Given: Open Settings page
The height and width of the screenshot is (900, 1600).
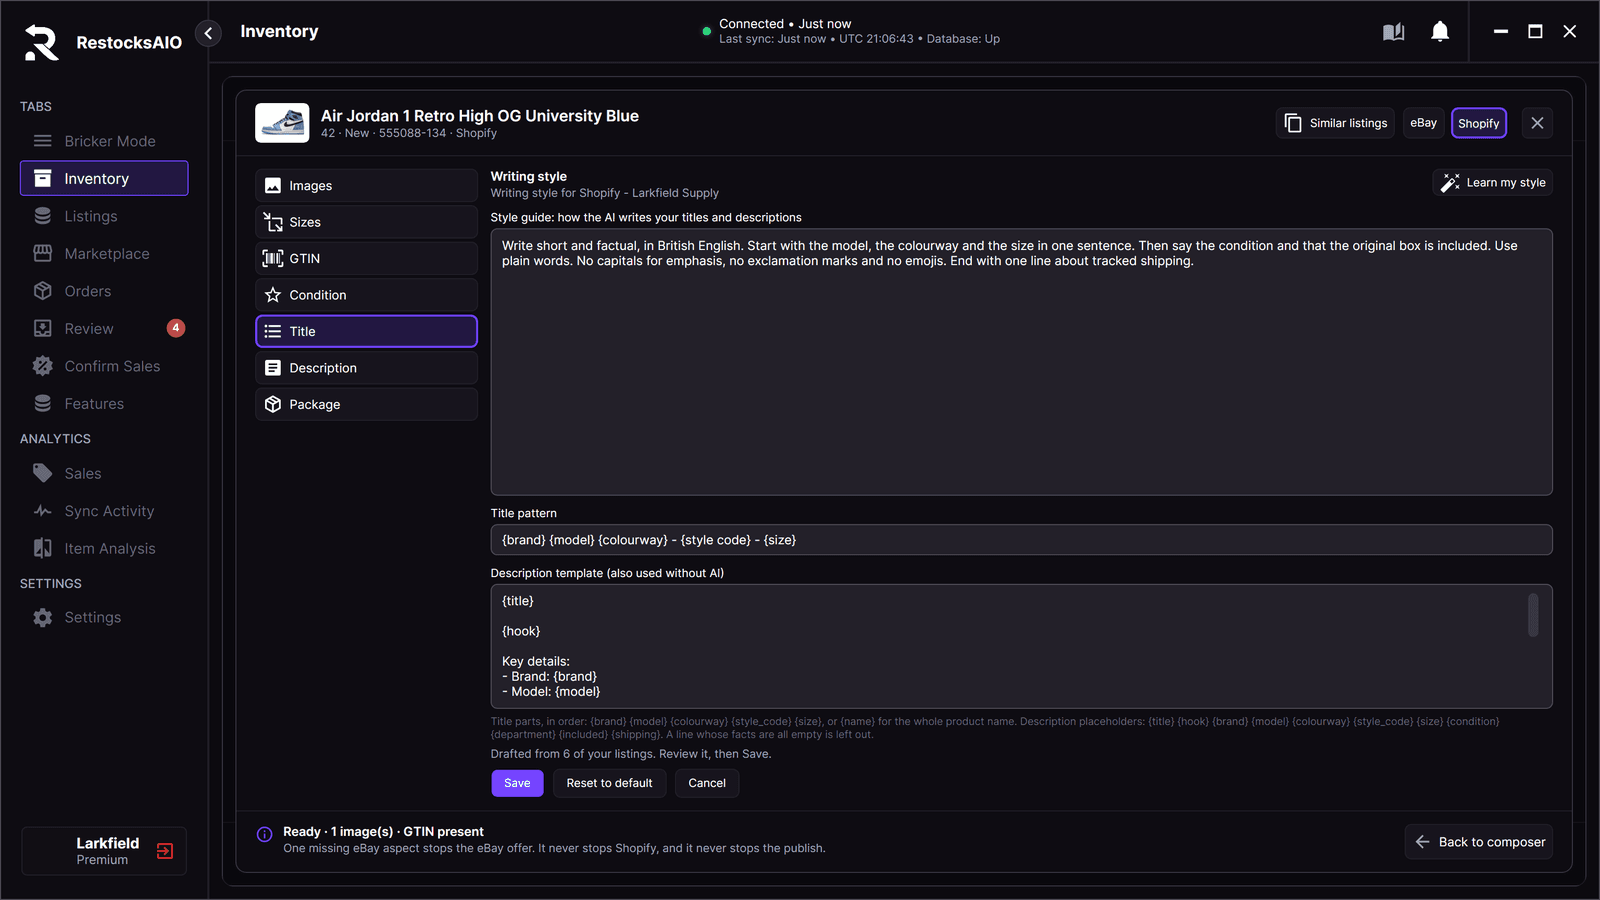Looking at the screenshot, I should pos(104,617).
